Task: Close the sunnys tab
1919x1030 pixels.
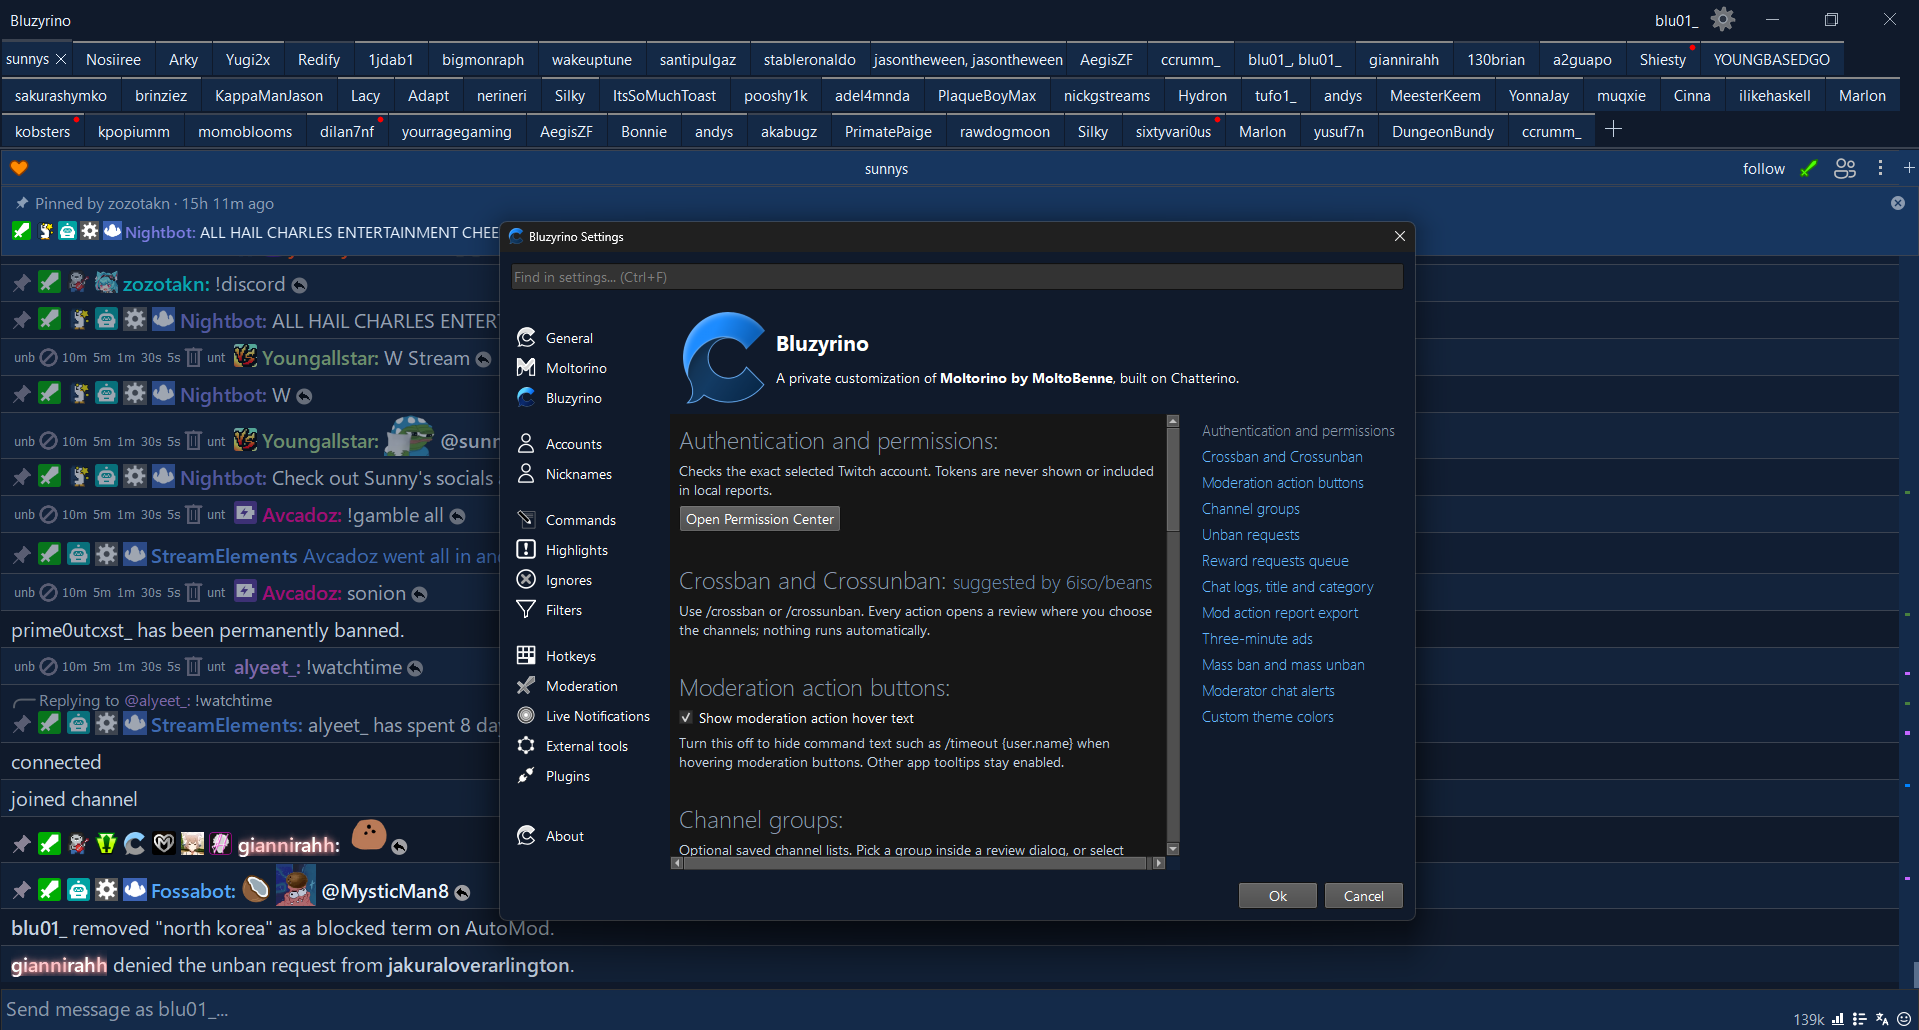Action: (61, 59)
